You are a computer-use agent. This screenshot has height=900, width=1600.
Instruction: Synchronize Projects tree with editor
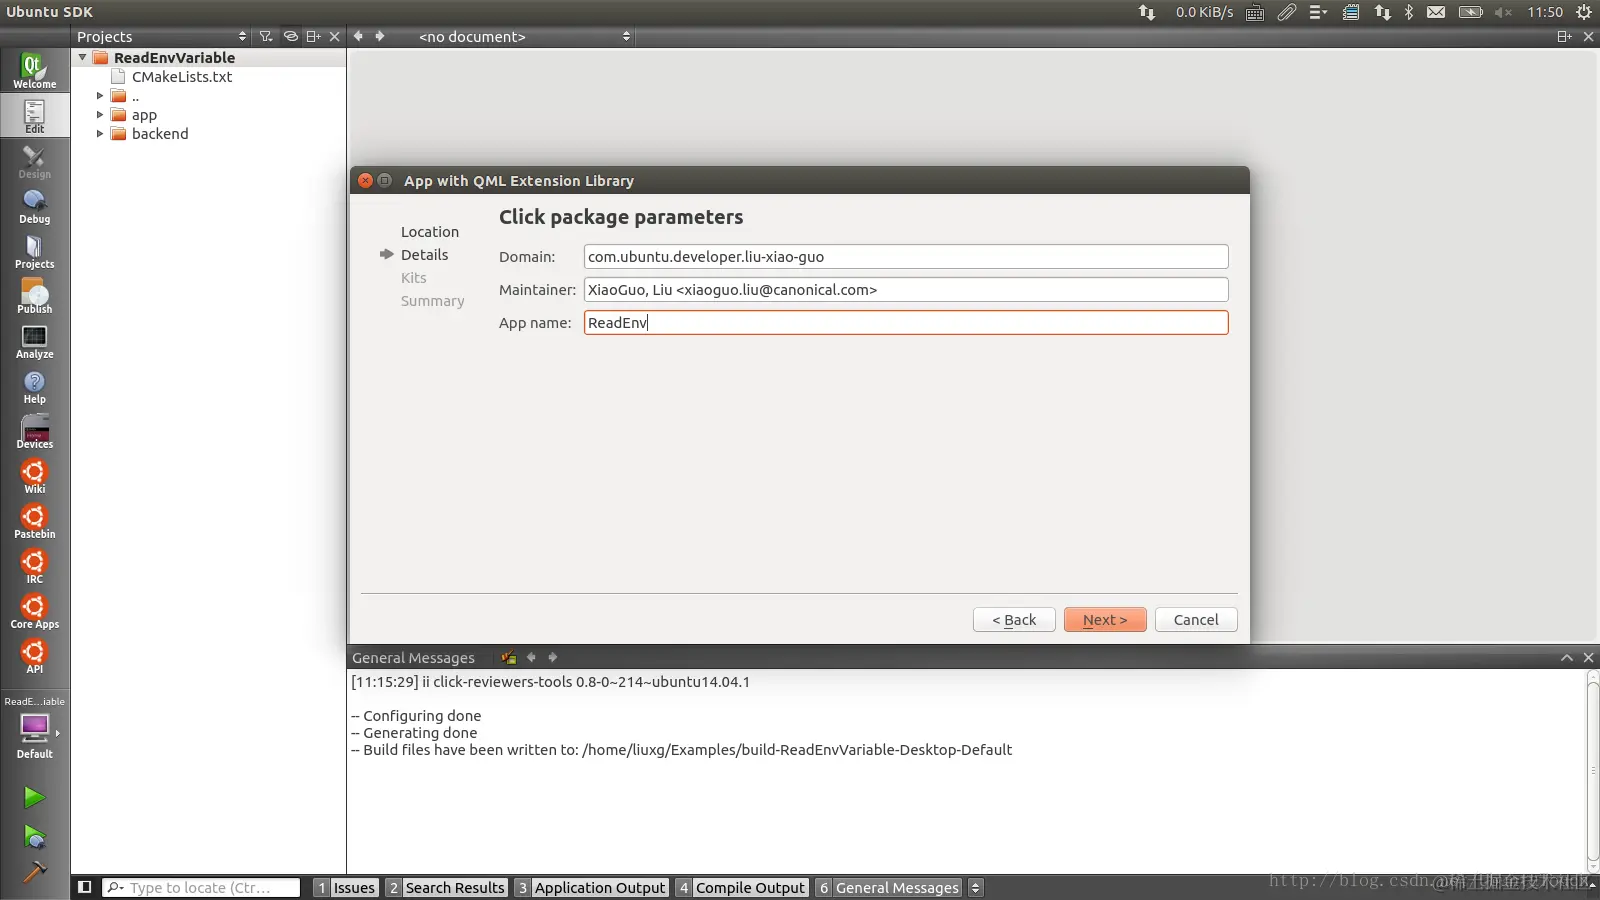point(290,36)
